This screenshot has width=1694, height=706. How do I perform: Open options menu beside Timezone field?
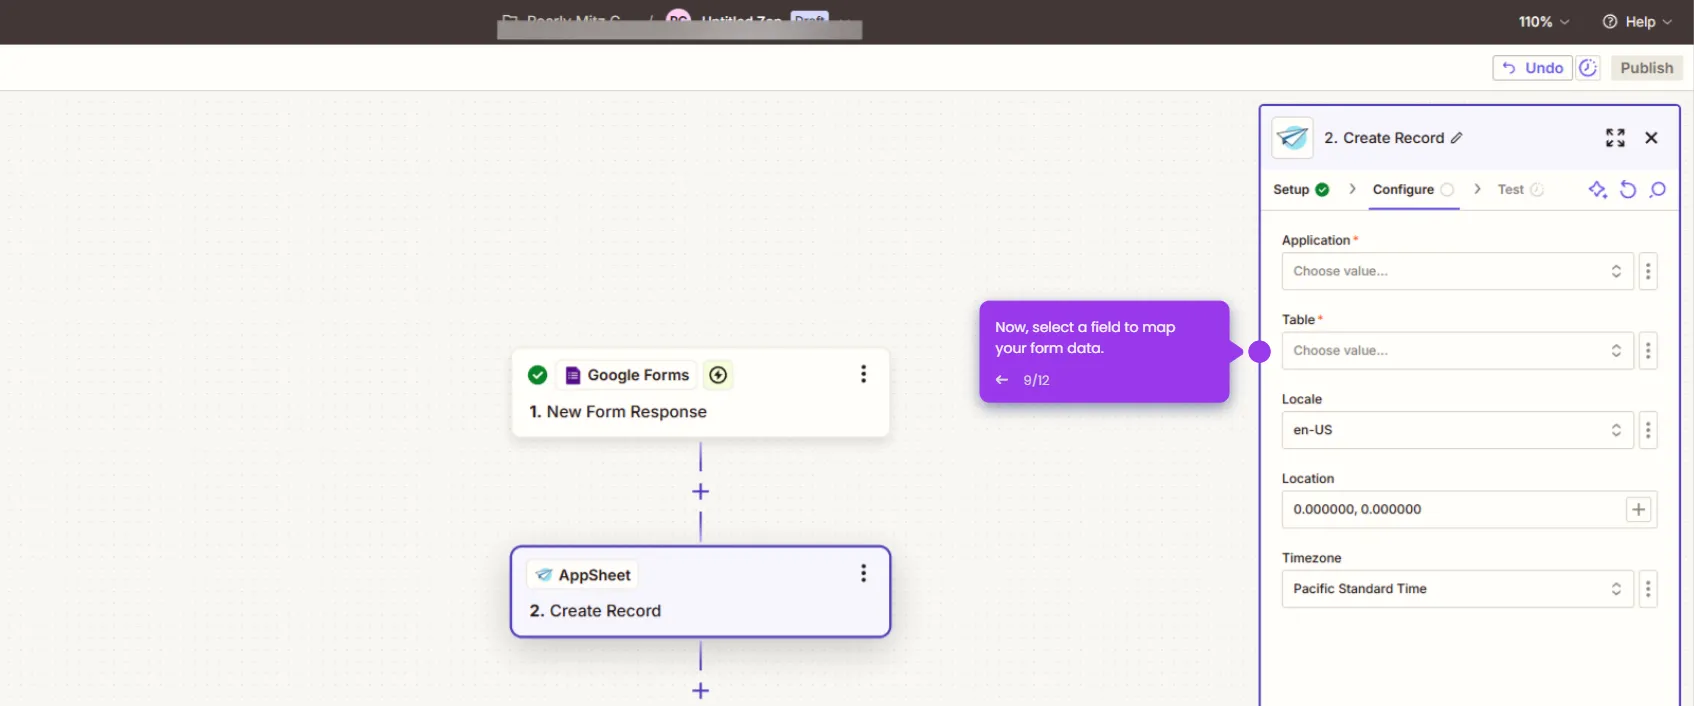(1648, 589)
